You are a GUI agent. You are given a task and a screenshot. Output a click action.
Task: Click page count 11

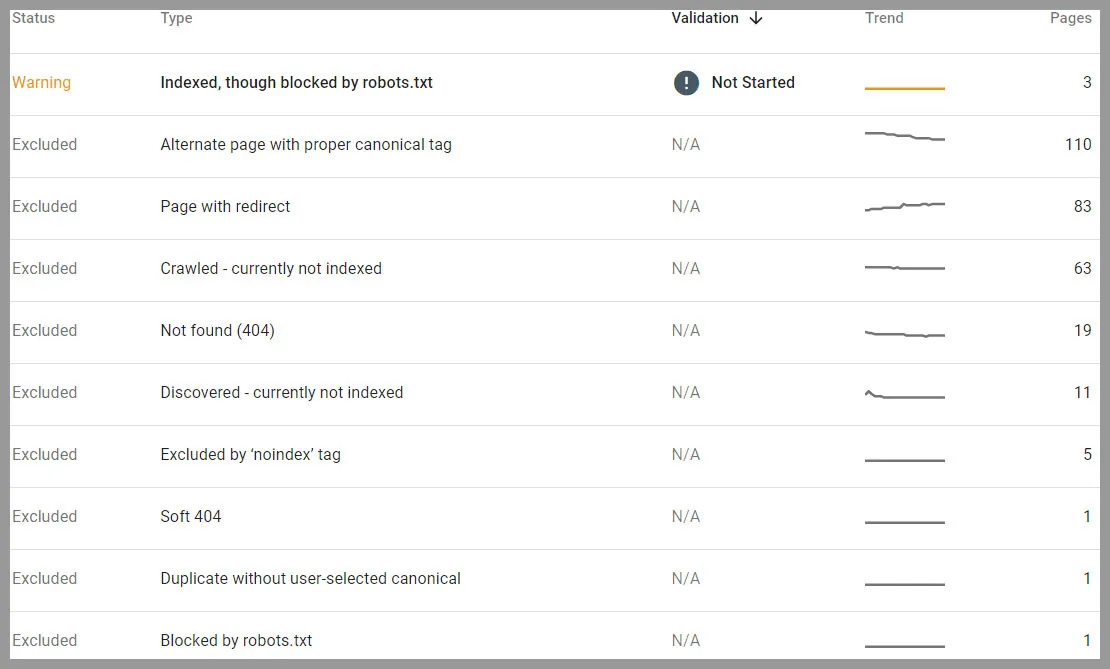1082,392
